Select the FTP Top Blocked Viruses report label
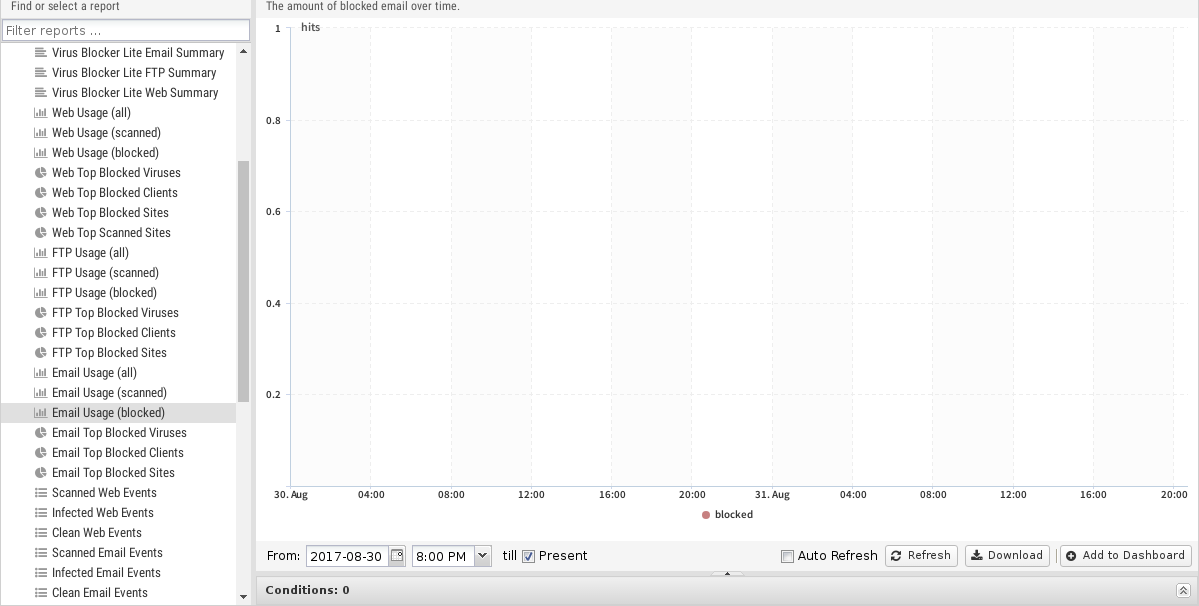1199x606 pixels. 115,313
